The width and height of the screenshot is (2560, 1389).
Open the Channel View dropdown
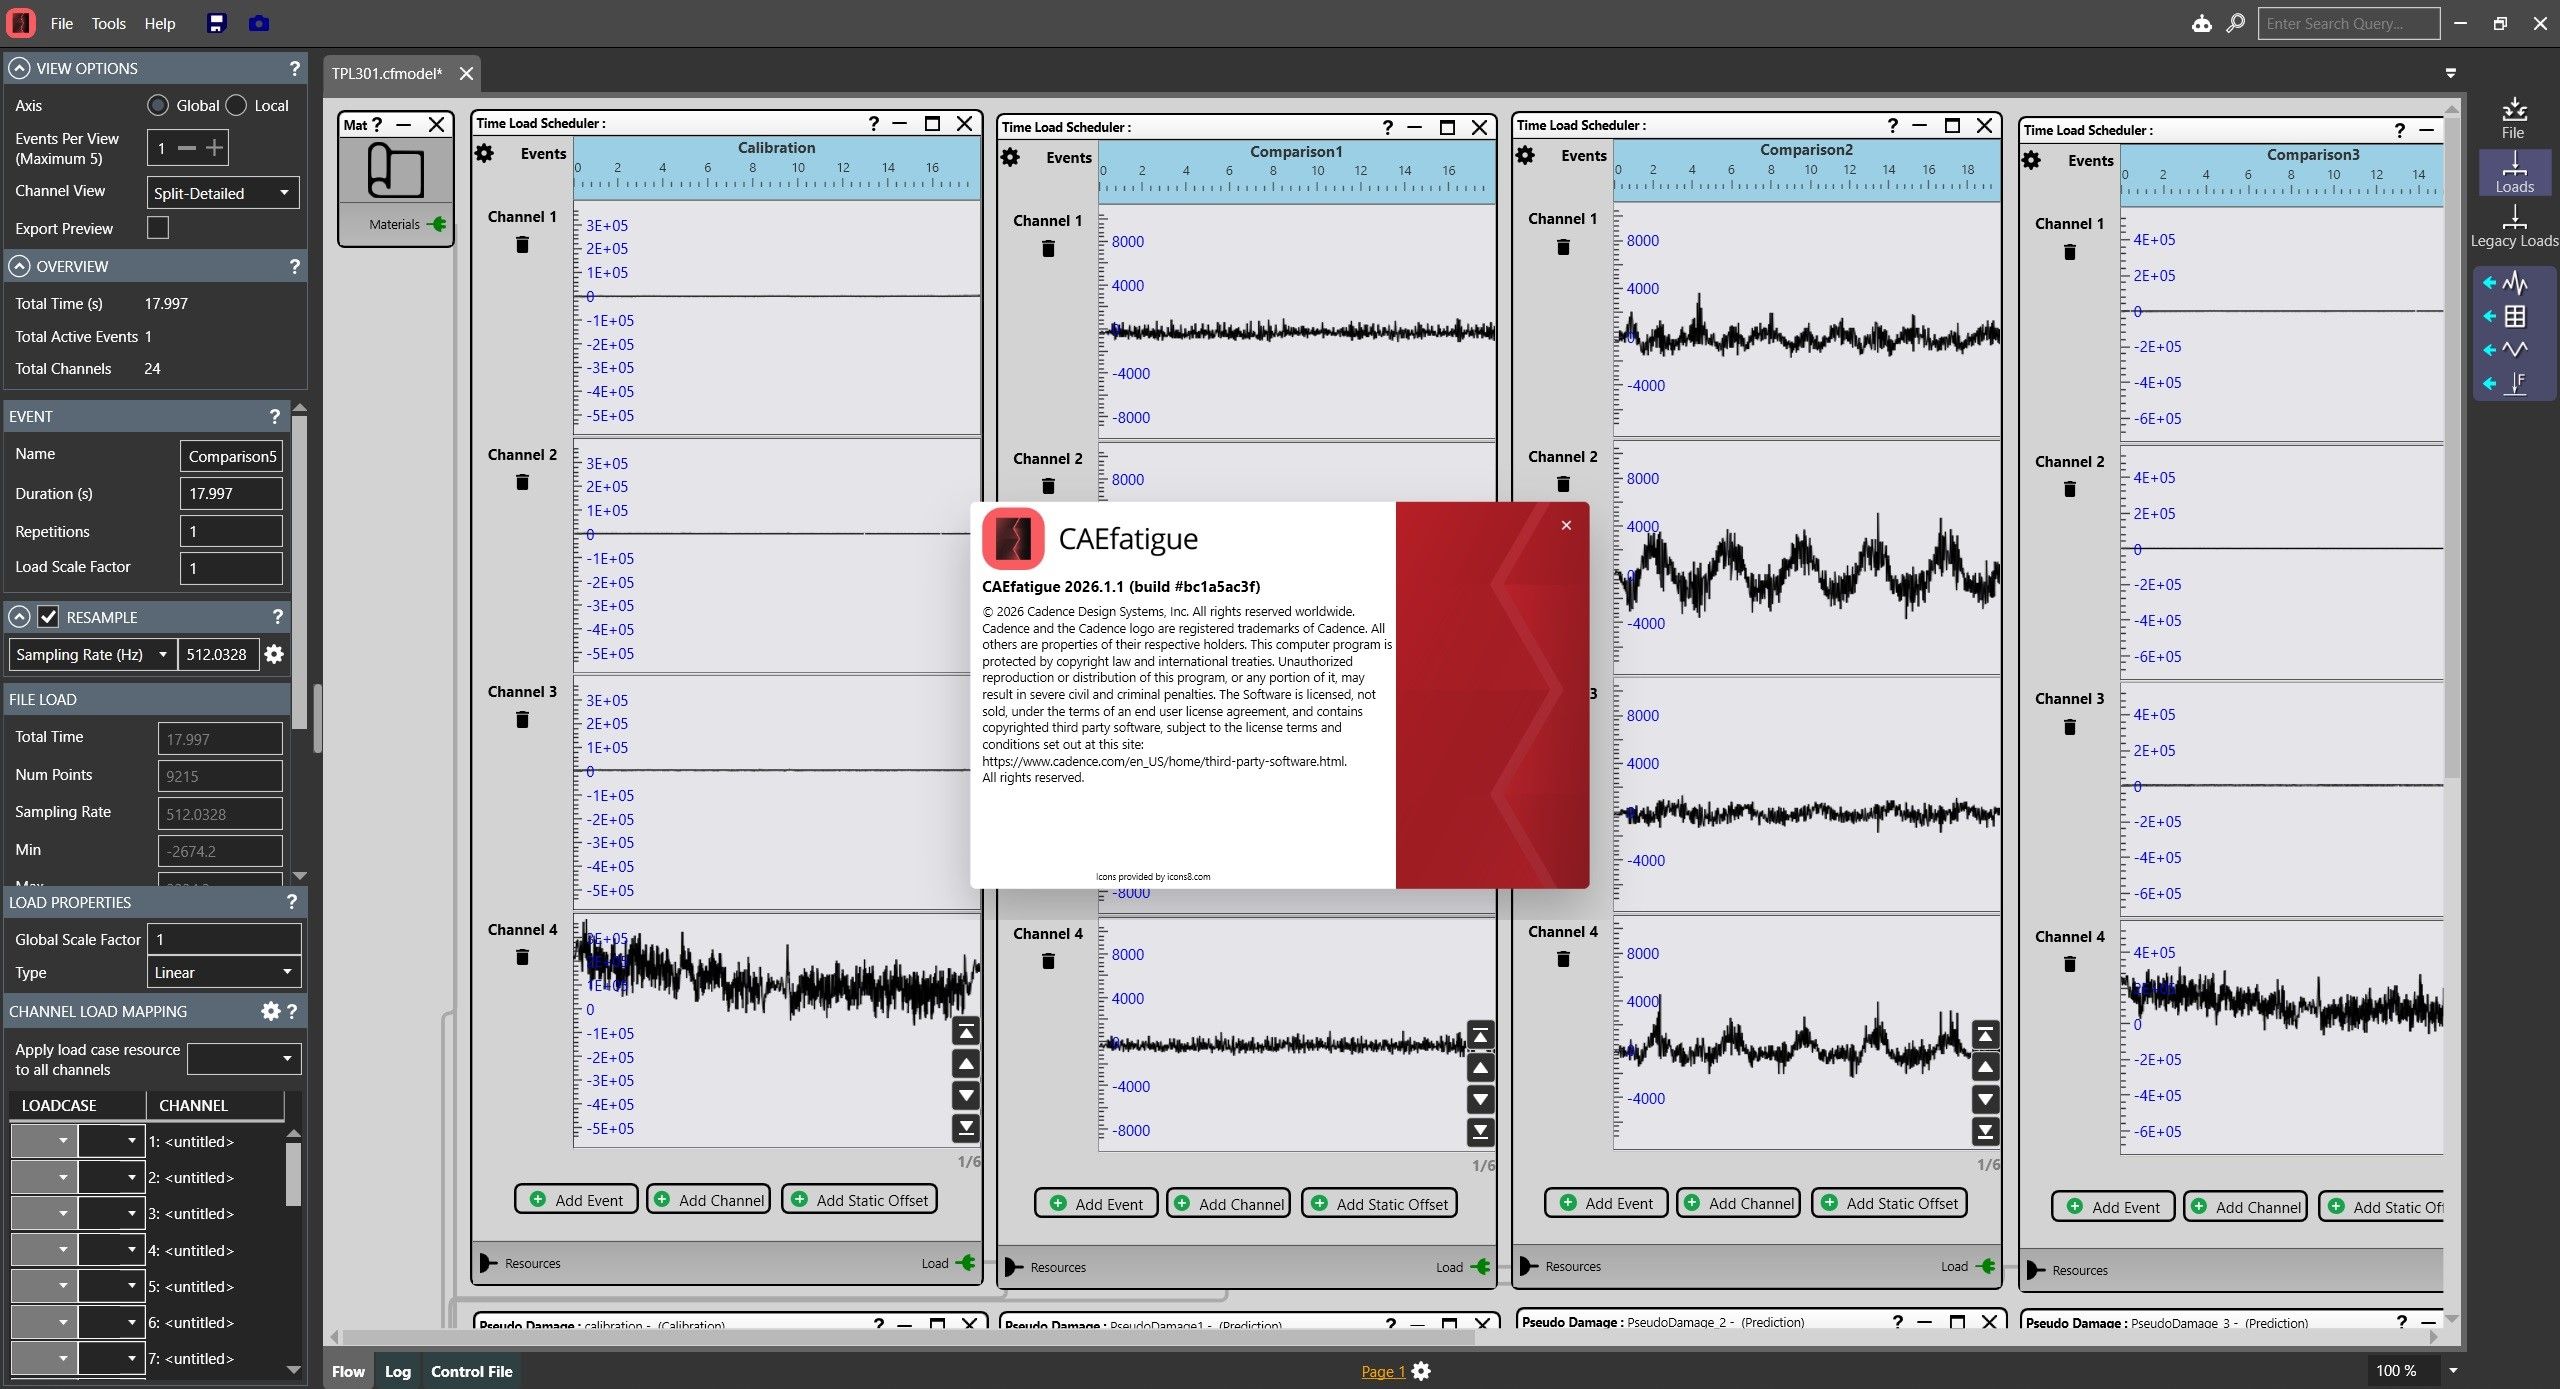[x=223, y=193]
